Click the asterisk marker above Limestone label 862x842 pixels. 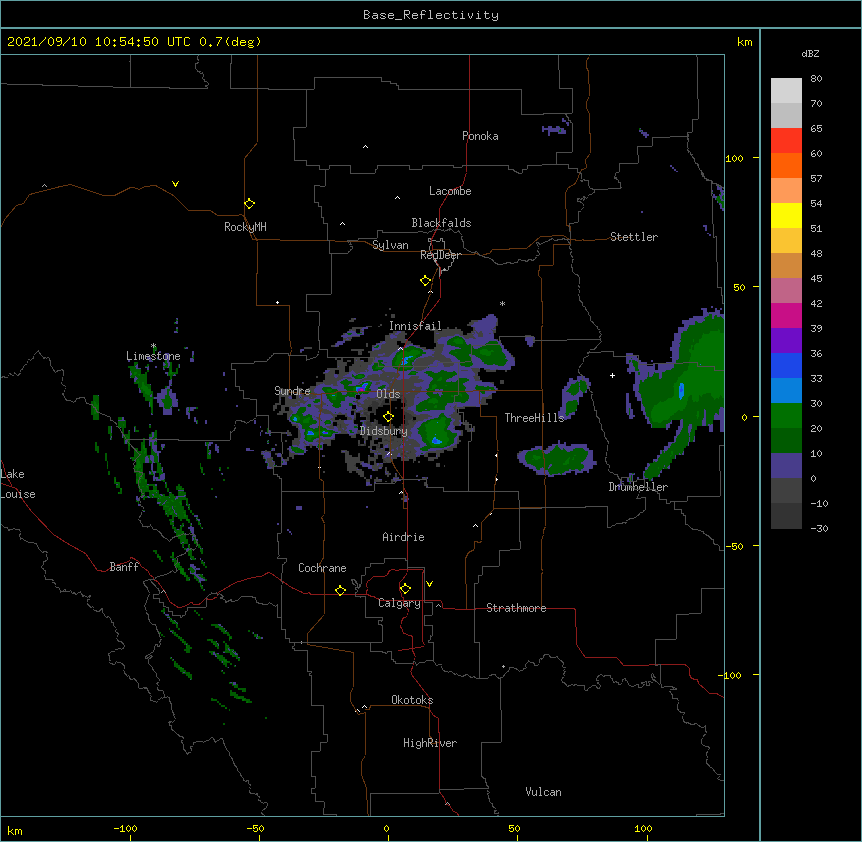tap(153, 346)
